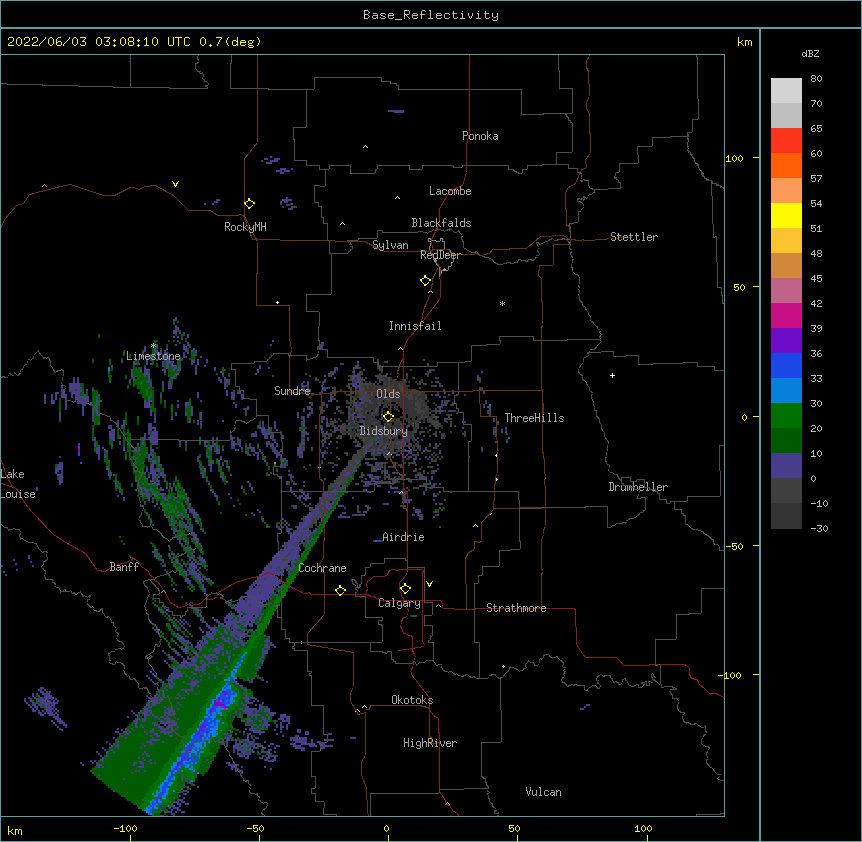Select the Calgary city label

pyautogui.click(x=399, y=603)
